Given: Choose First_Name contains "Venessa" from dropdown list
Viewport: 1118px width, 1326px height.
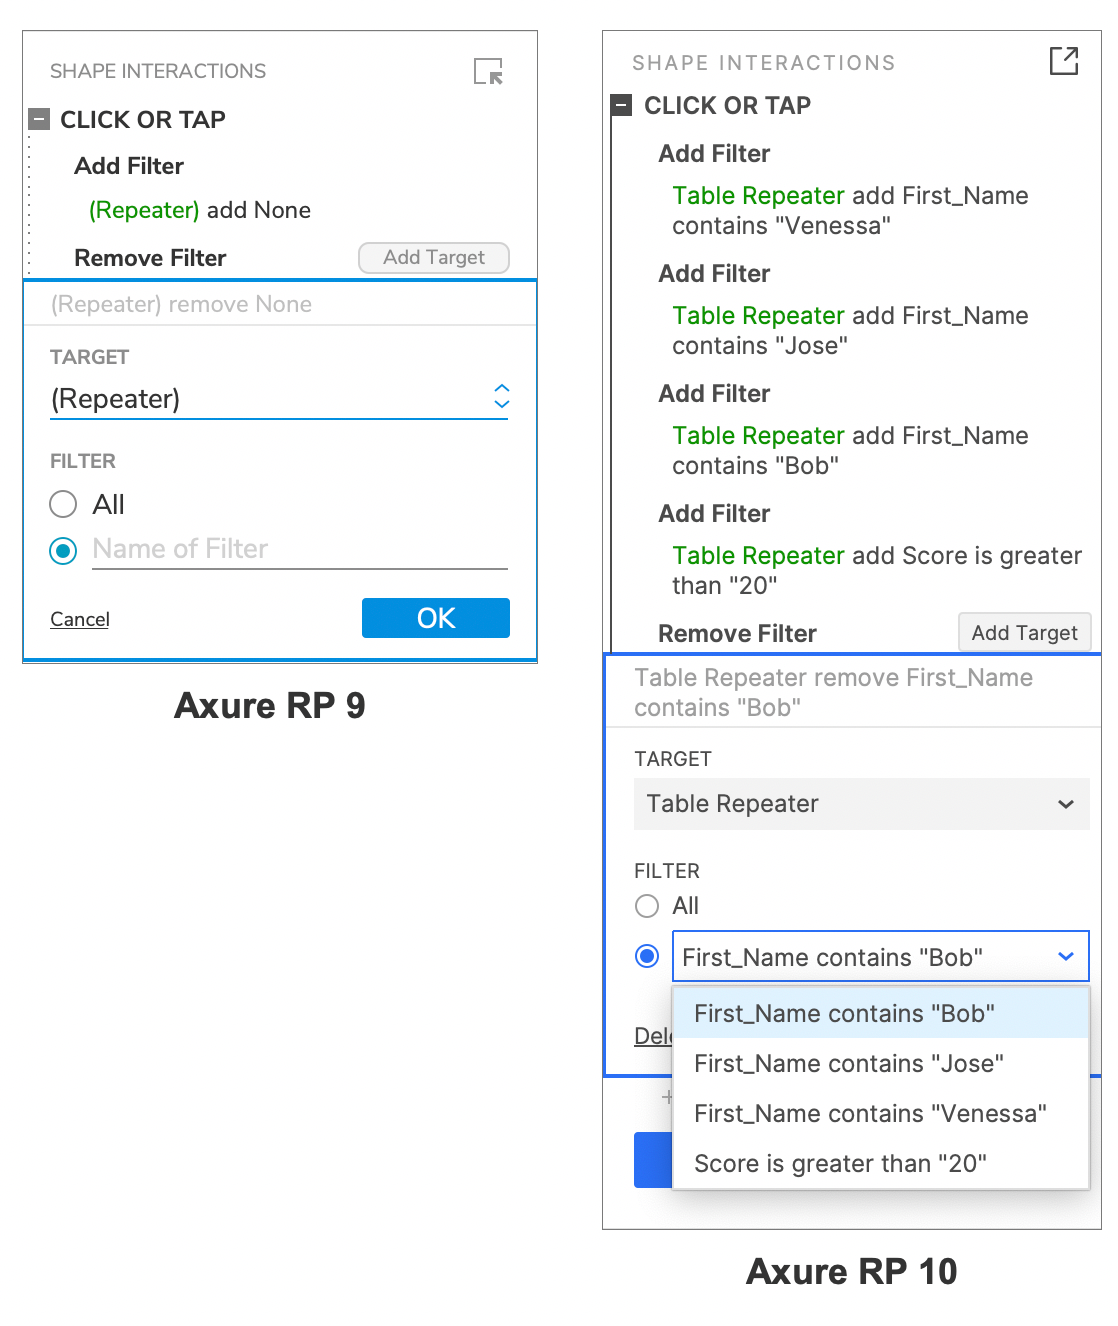Looking at the screenshot, I should click(880, 1113).
